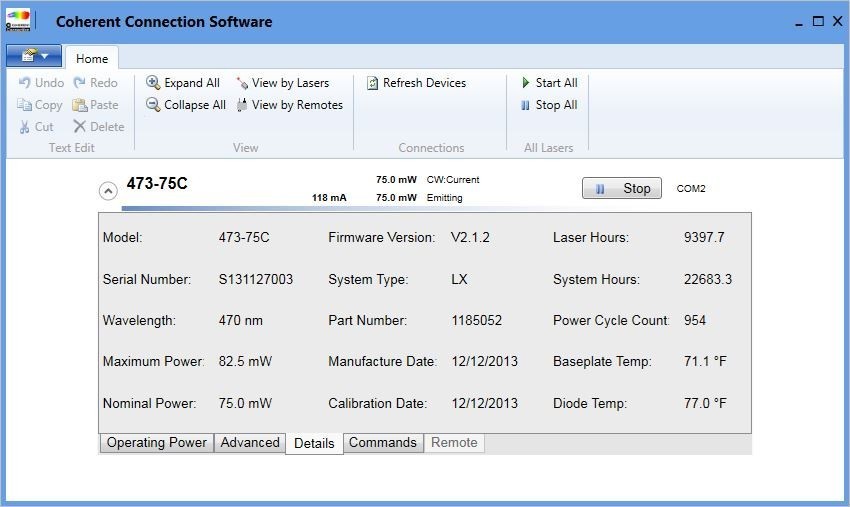Click the Refresh Devices icon

[372, 83]
